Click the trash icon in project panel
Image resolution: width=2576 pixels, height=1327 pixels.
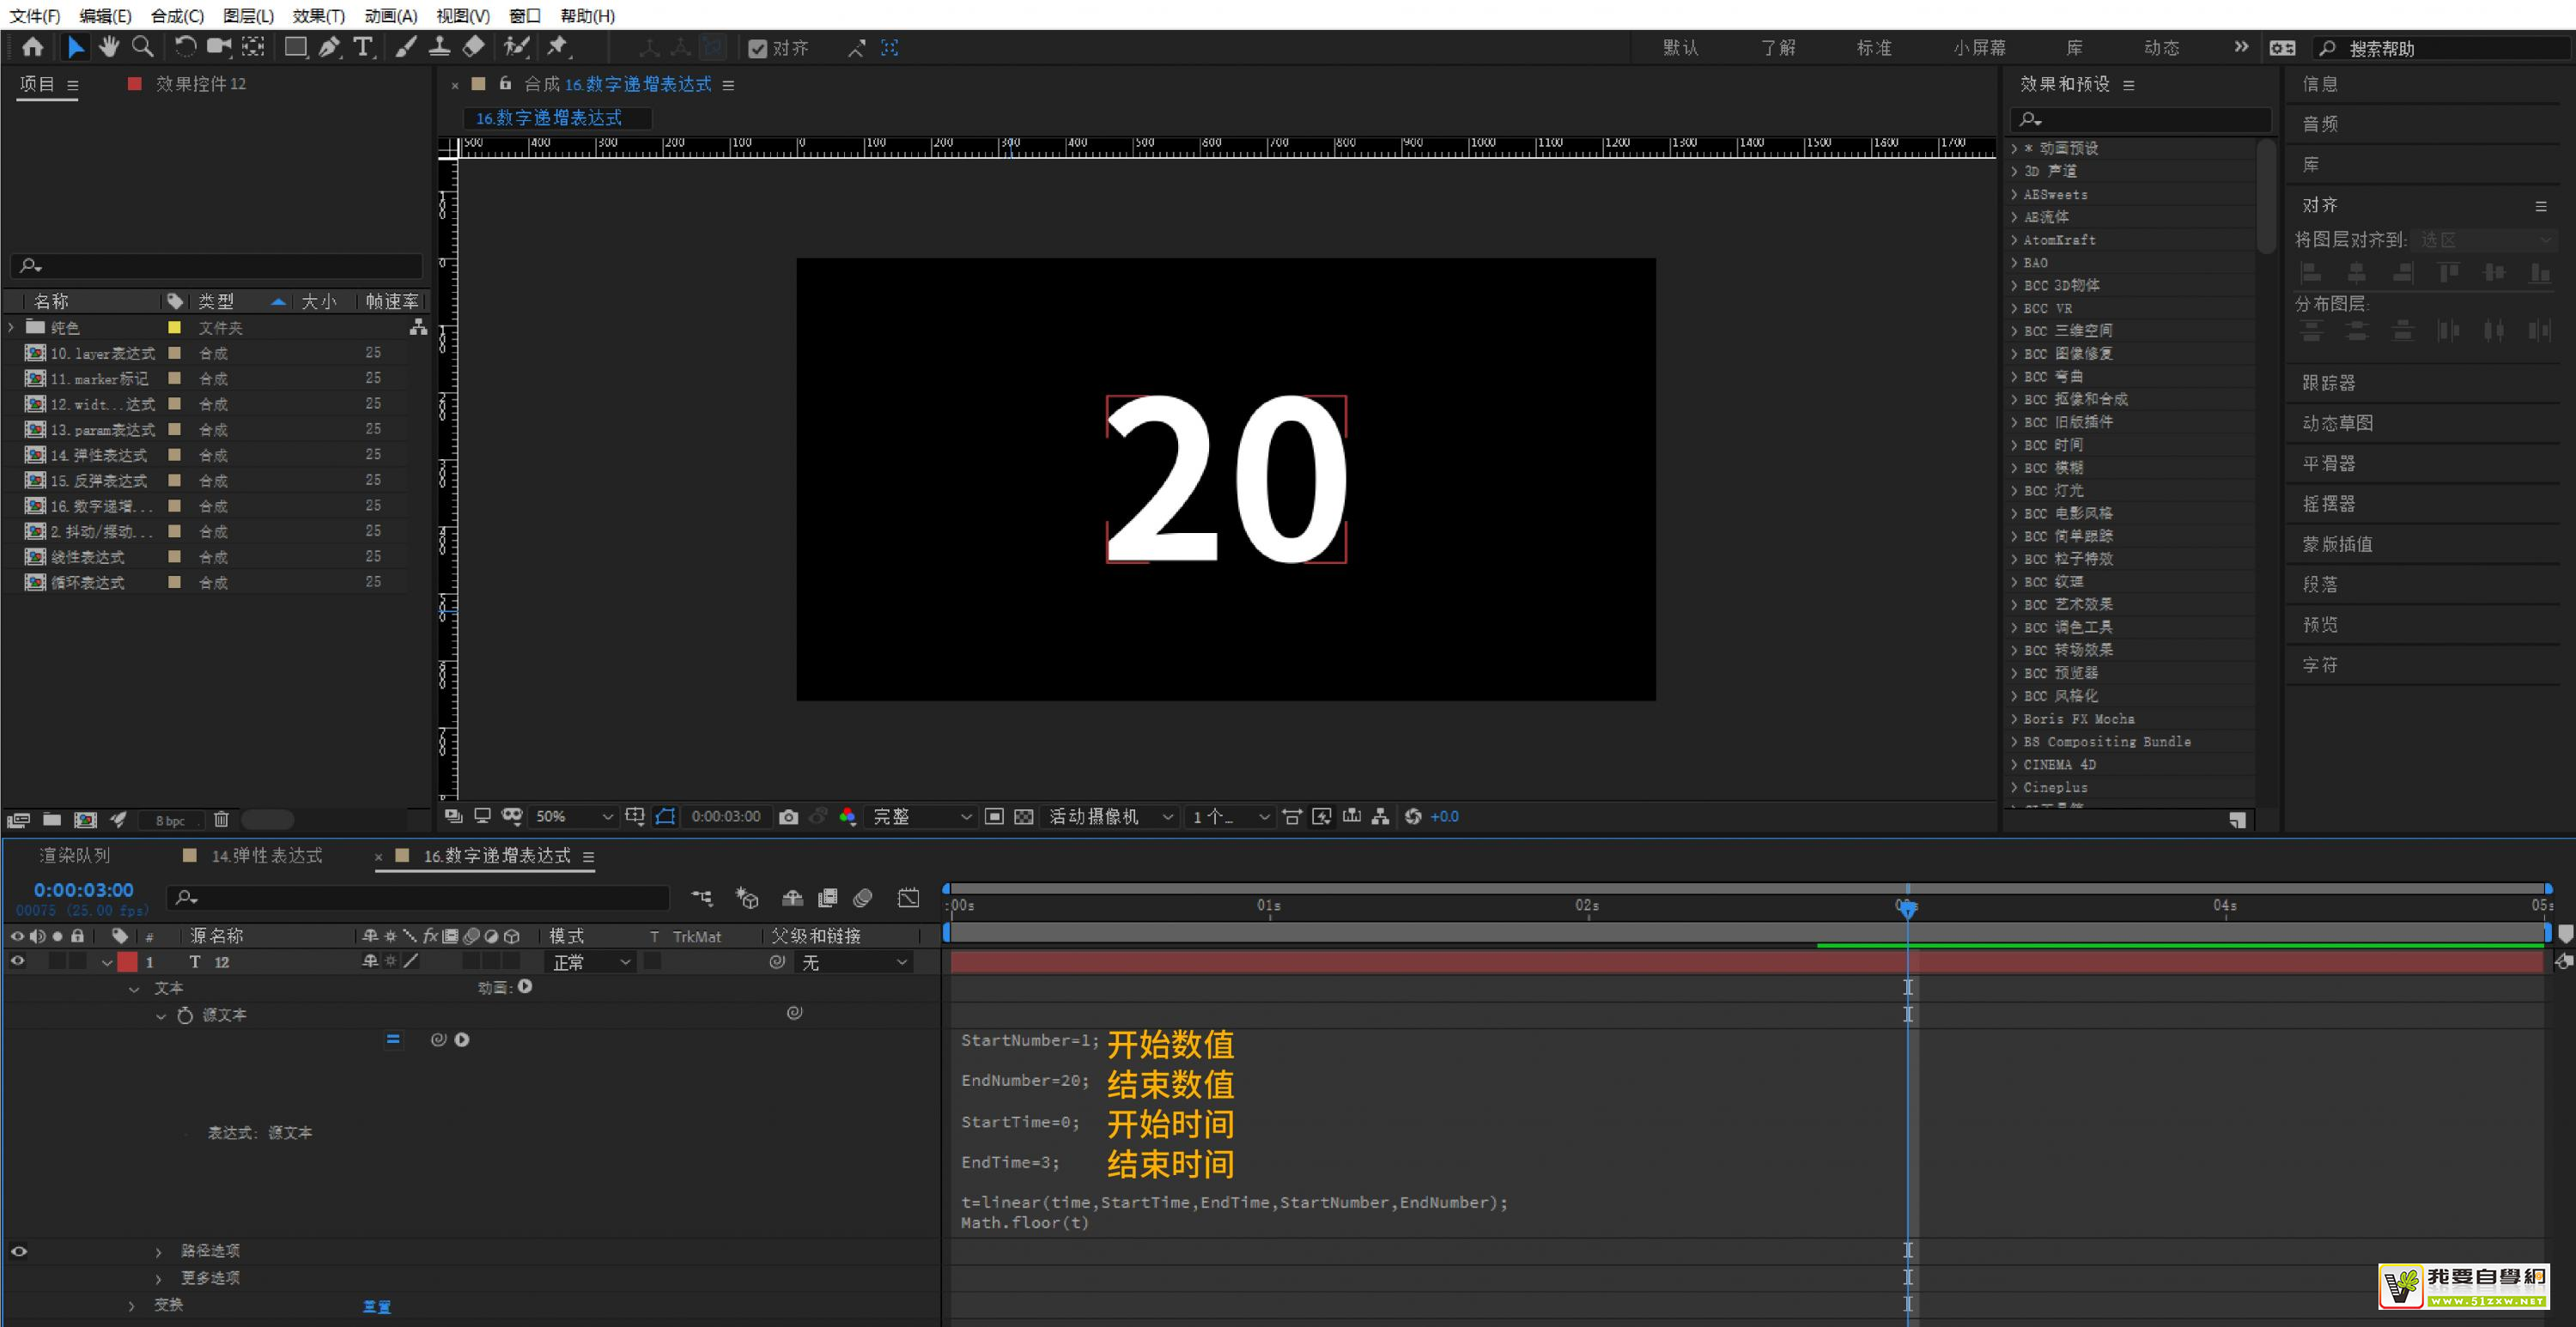tap(221, 820)
